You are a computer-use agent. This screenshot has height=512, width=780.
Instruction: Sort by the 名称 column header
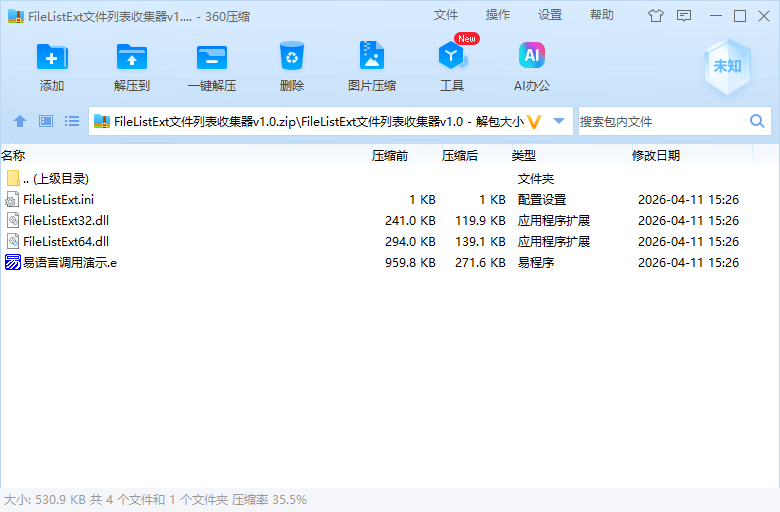186,156
